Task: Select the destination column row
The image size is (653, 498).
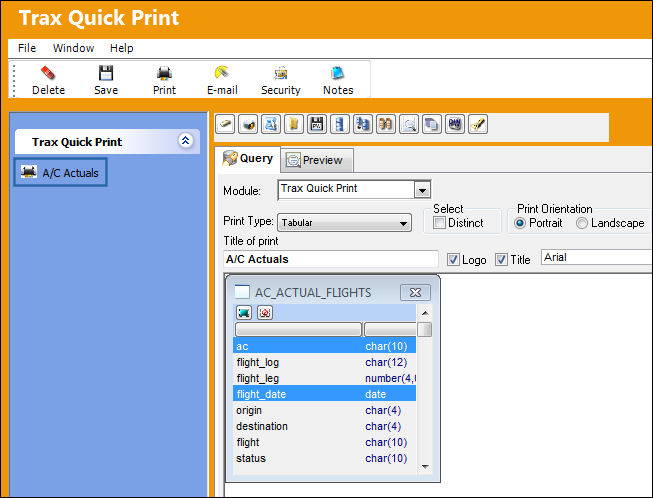Action: (x=324, y=426)
